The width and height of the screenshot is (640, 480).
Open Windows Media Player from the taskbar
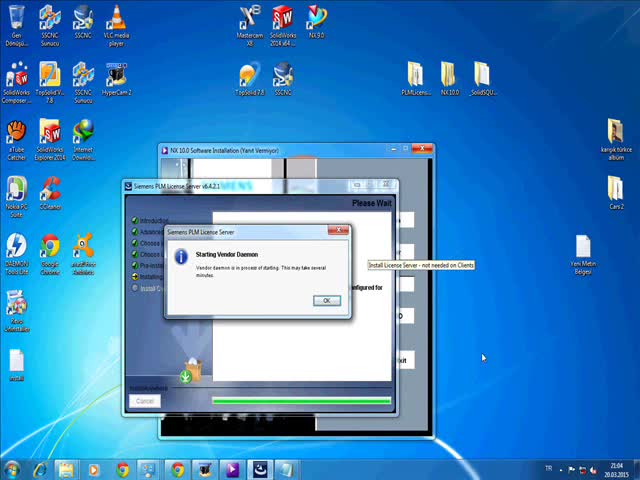coord(93,470)
